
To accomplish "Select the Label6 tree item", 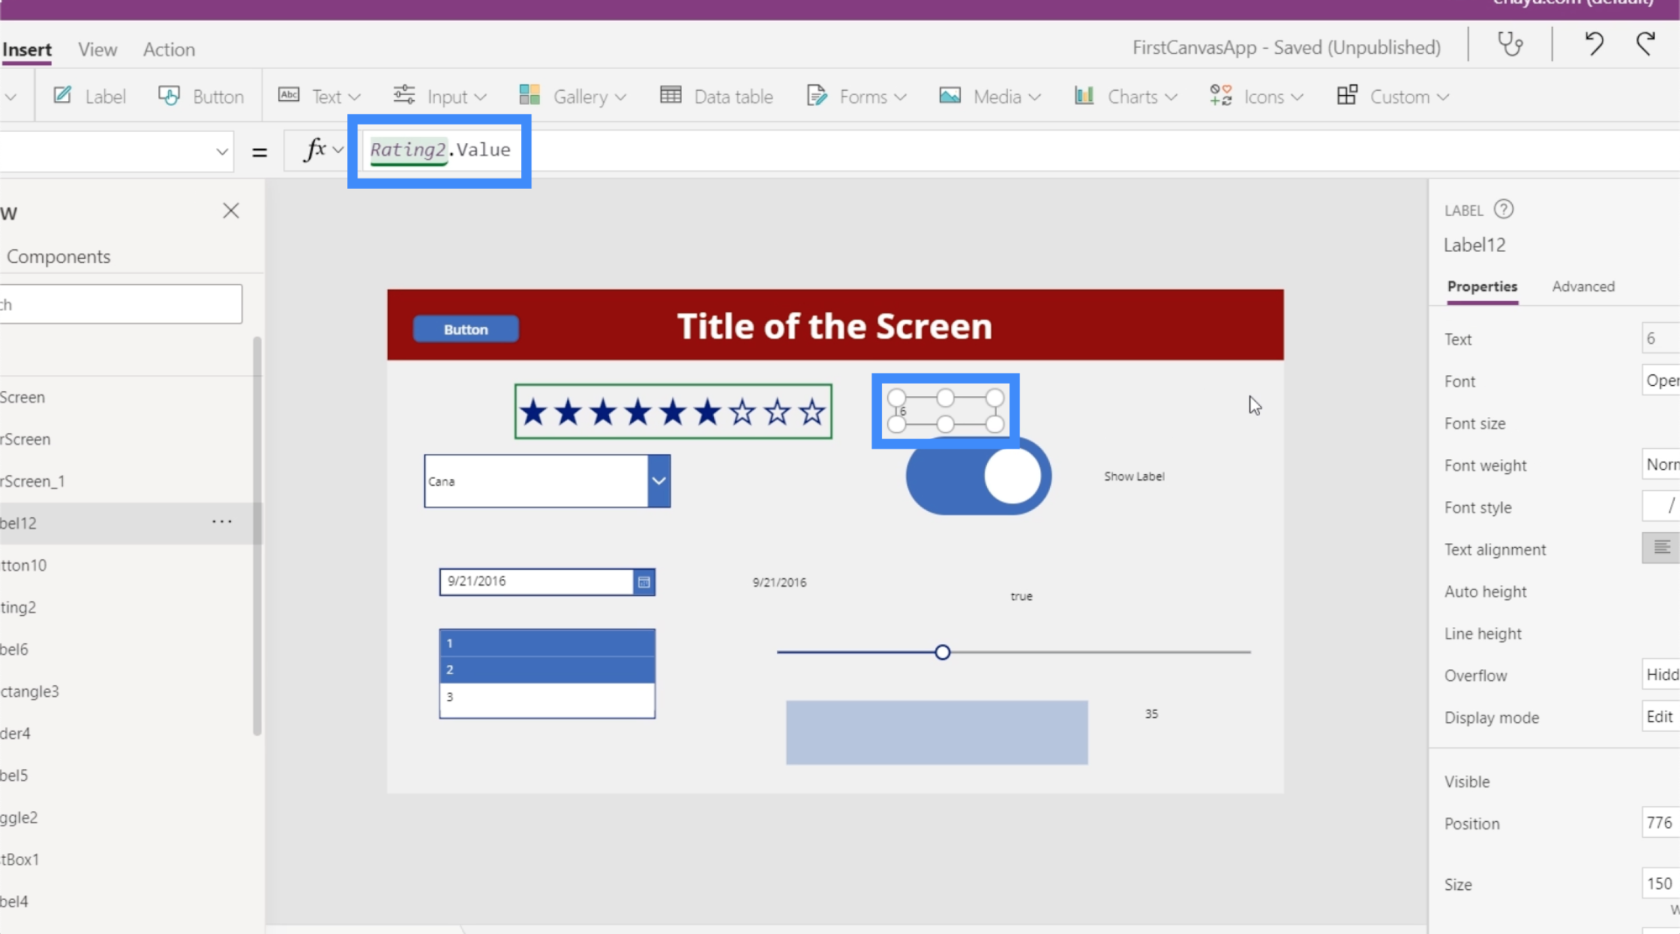I will coord(125,649).
